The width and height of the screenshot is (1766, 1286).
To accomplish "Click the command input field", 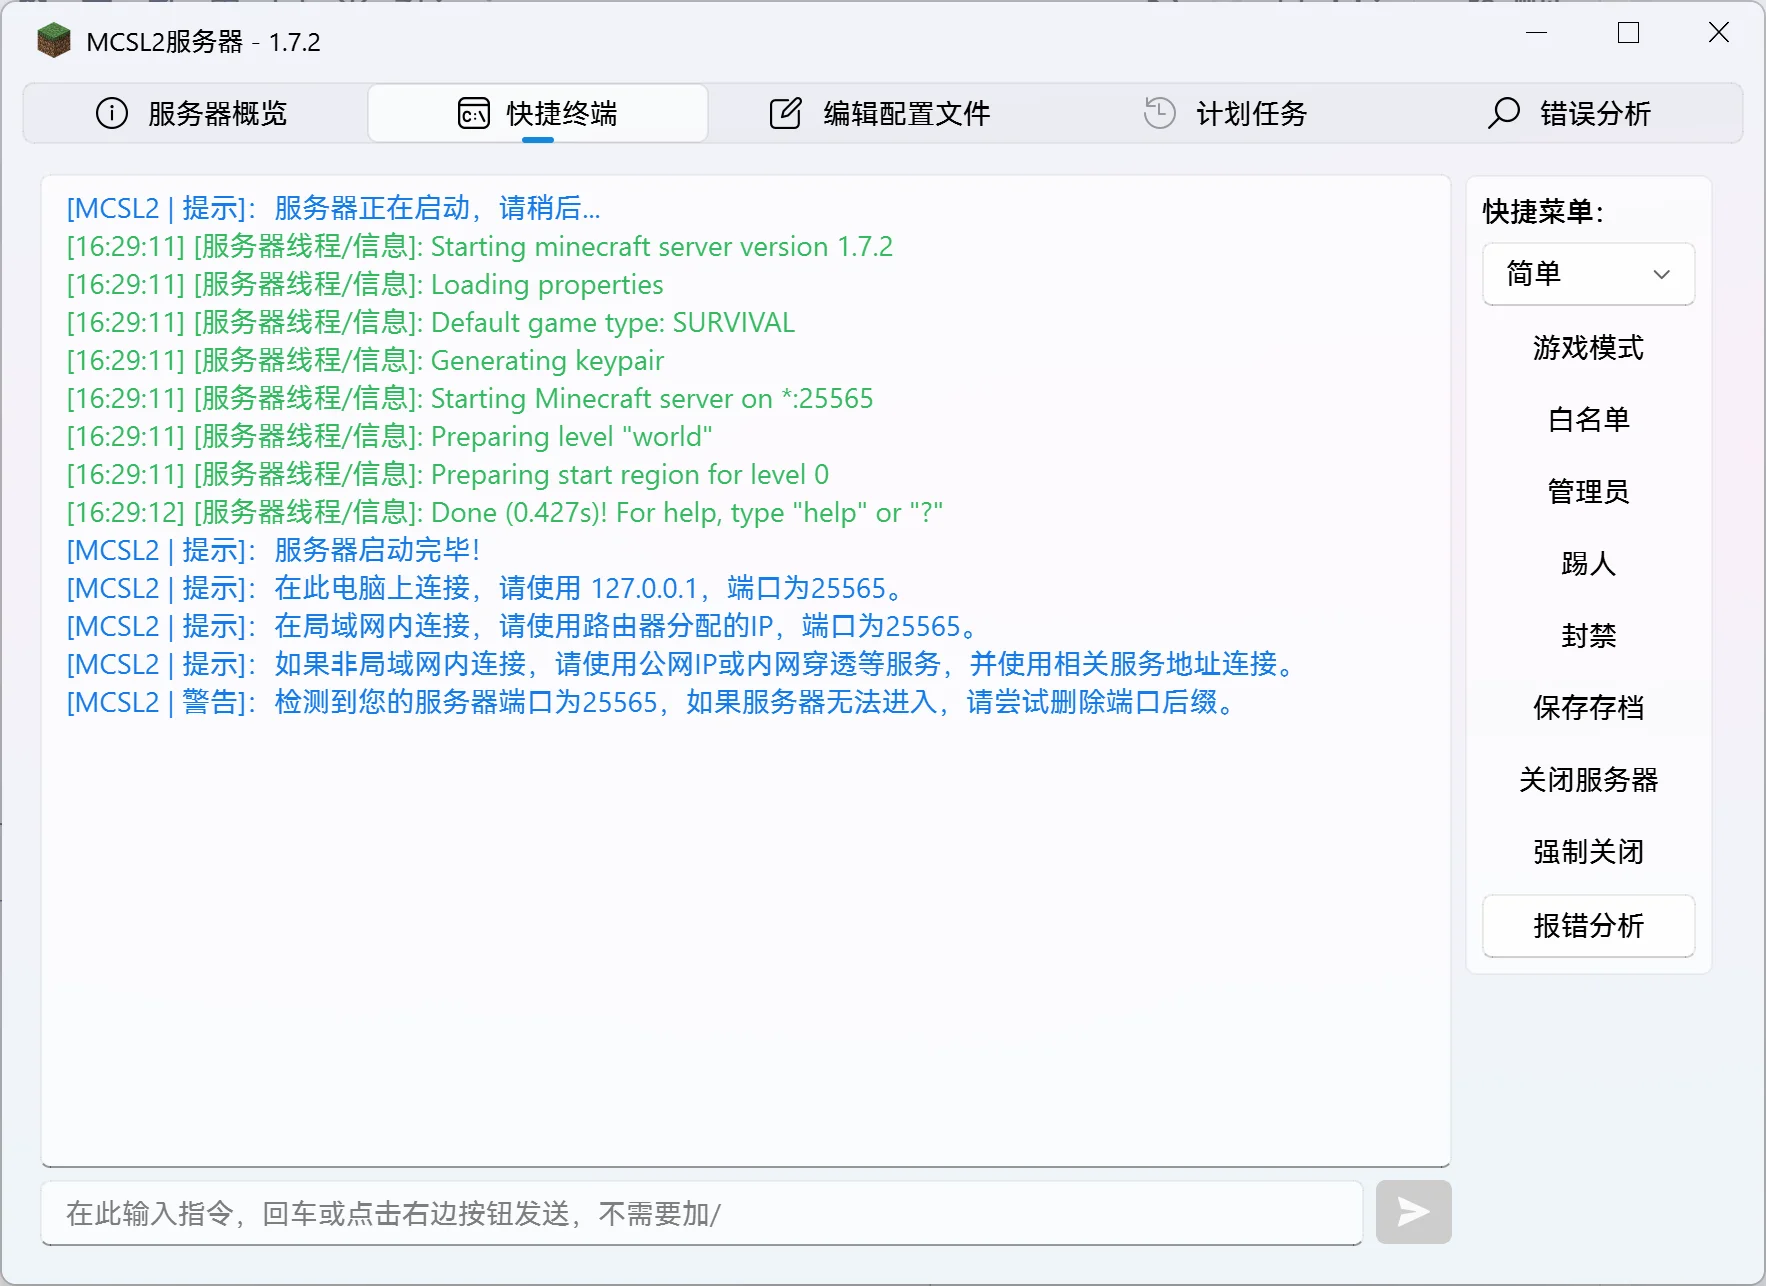I will point(700,1212).
